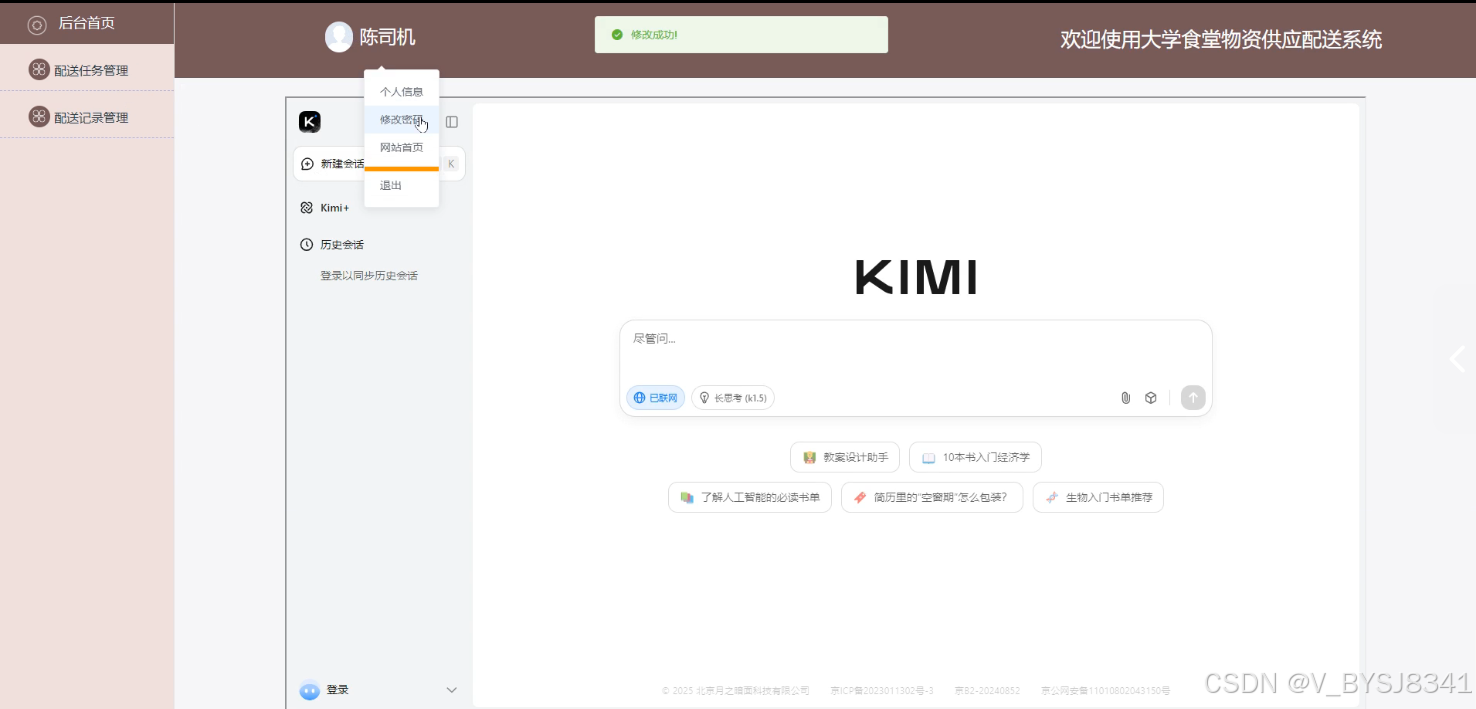Click the 登录以同步历史会话 text

click(x=369, y=276)
